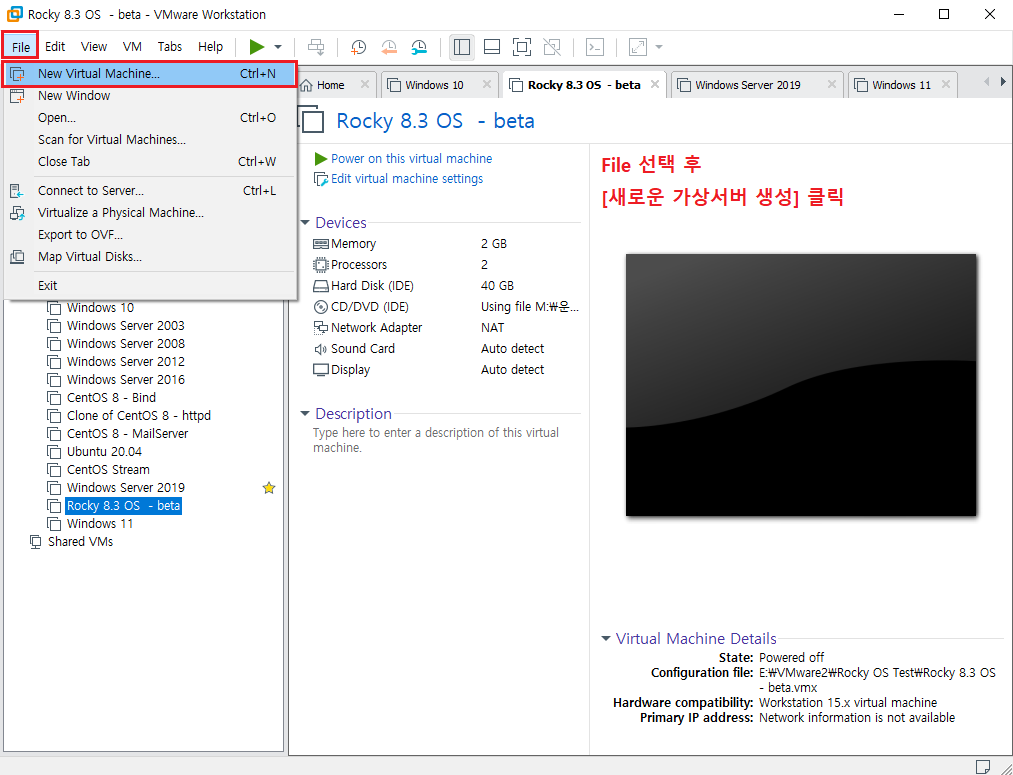Screen dimensions: 1013x775
Task: Open stretch display options dropdown arrow
Action: click(x=659, y=46)
